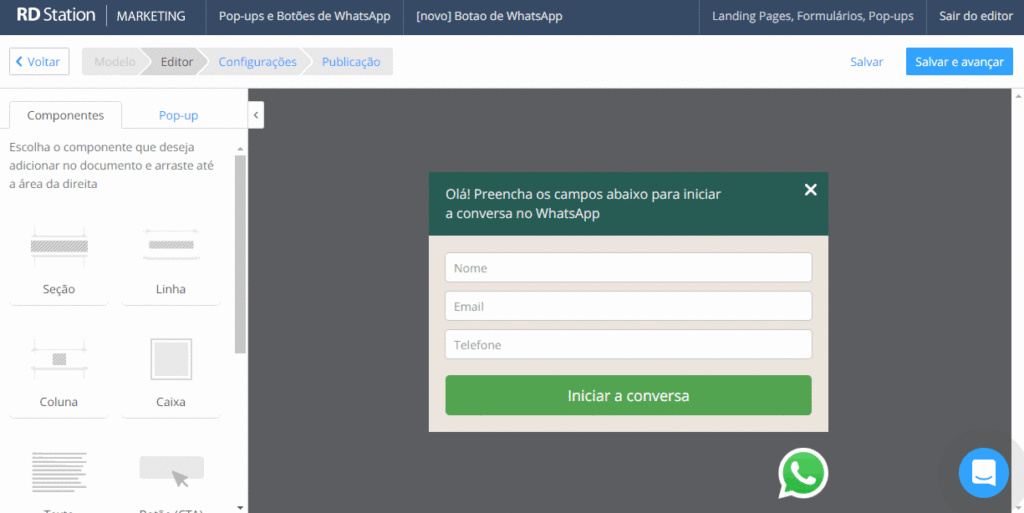
Task: Click the canvas scroll-up arrow
Action: [x=1018, y=96]
